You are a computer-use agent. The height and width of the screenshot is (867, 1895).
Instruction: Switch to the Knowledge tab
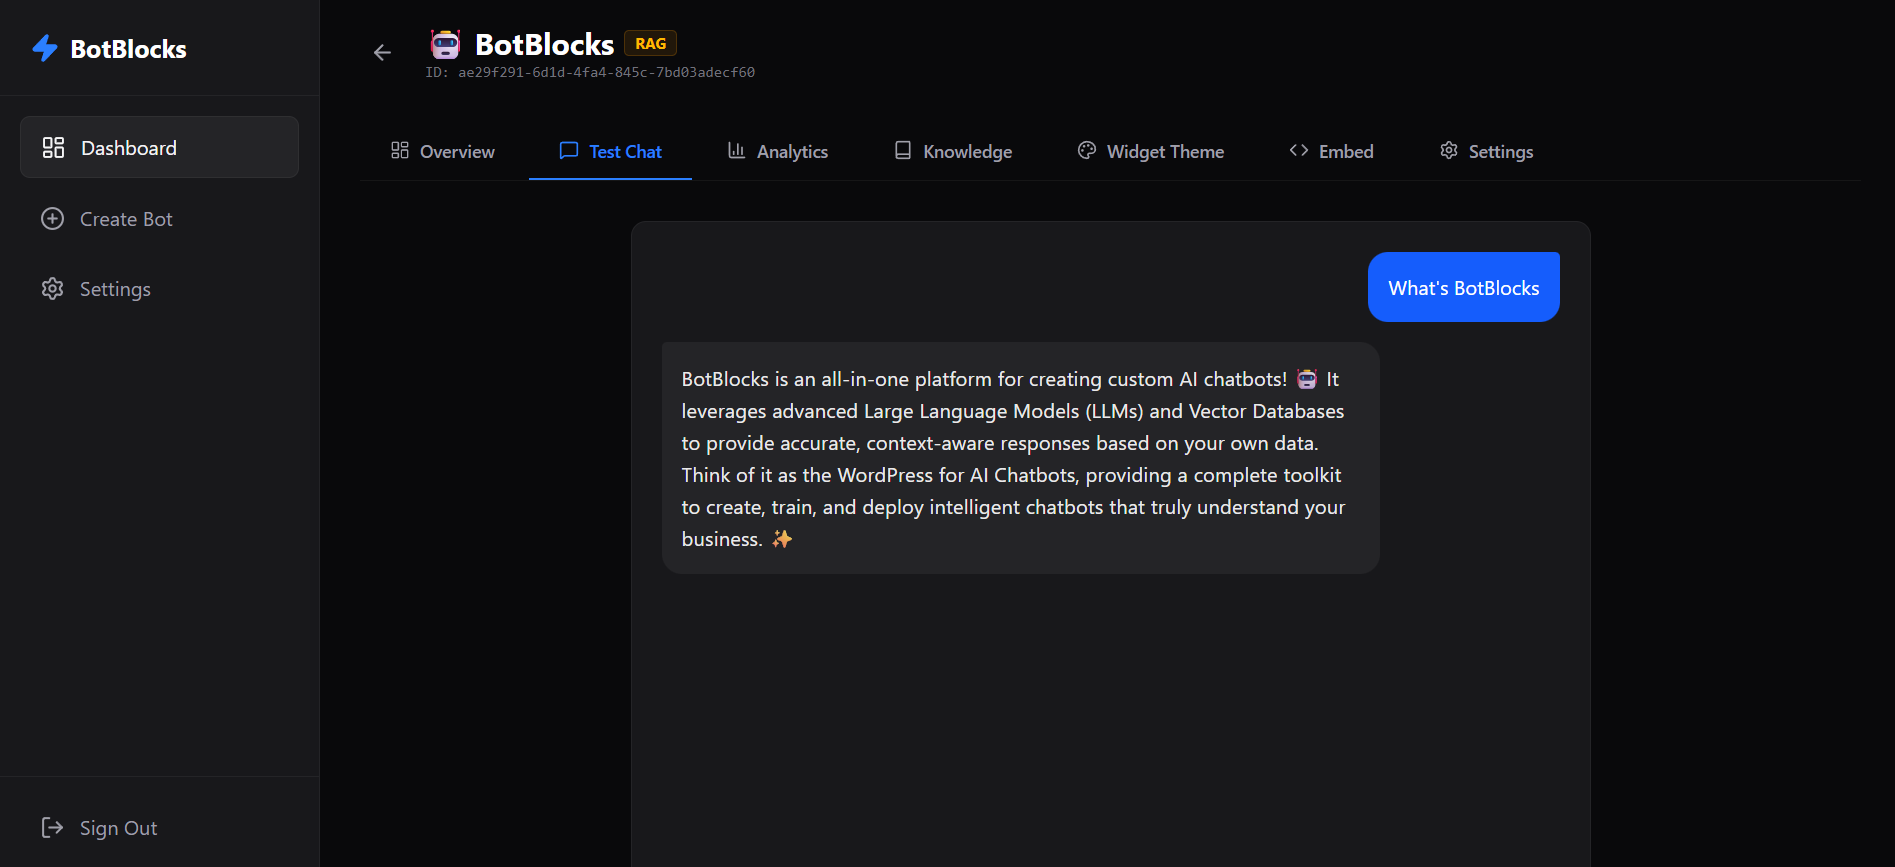953,151
